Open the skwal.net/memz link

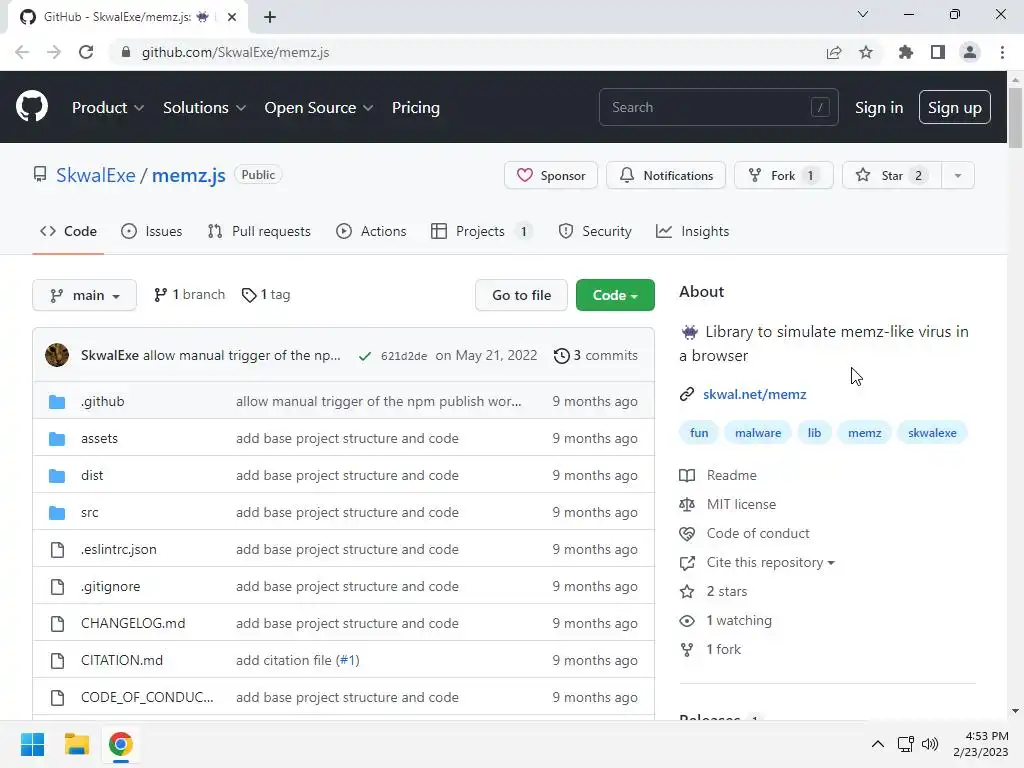(x=754, y=394)
